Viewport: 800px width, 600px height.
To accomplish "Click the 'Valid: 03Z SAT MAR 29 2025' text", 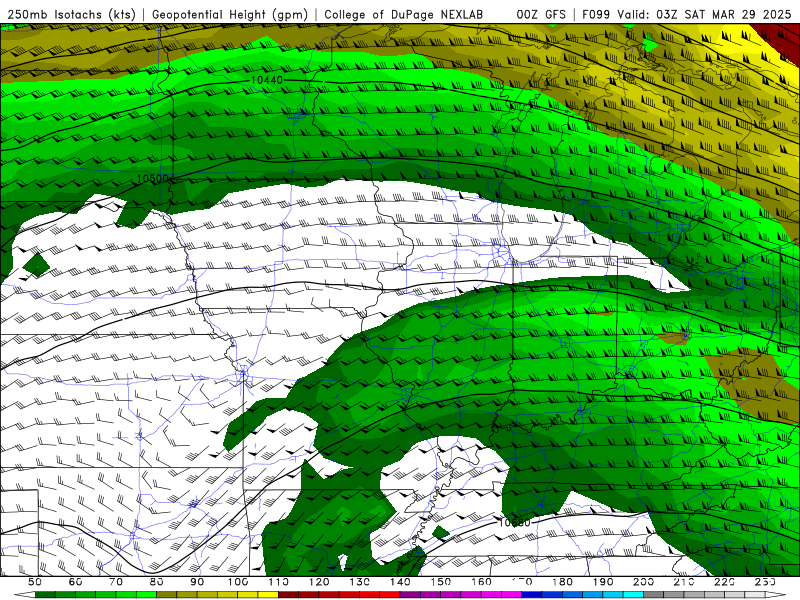I will (x=704, y=14).
